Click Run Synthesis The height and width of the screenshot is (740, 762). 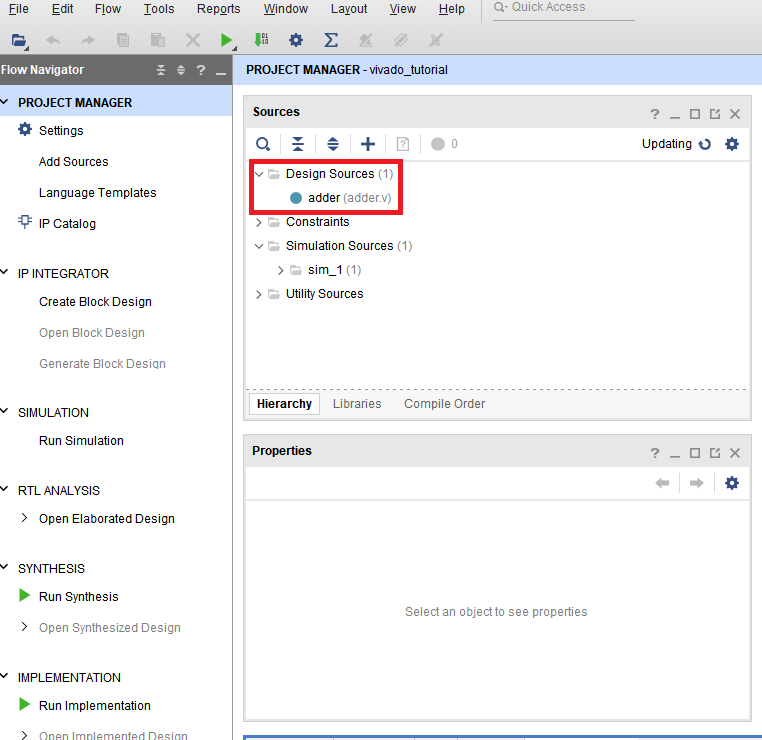pyautogui.click(x=78, y=597)
